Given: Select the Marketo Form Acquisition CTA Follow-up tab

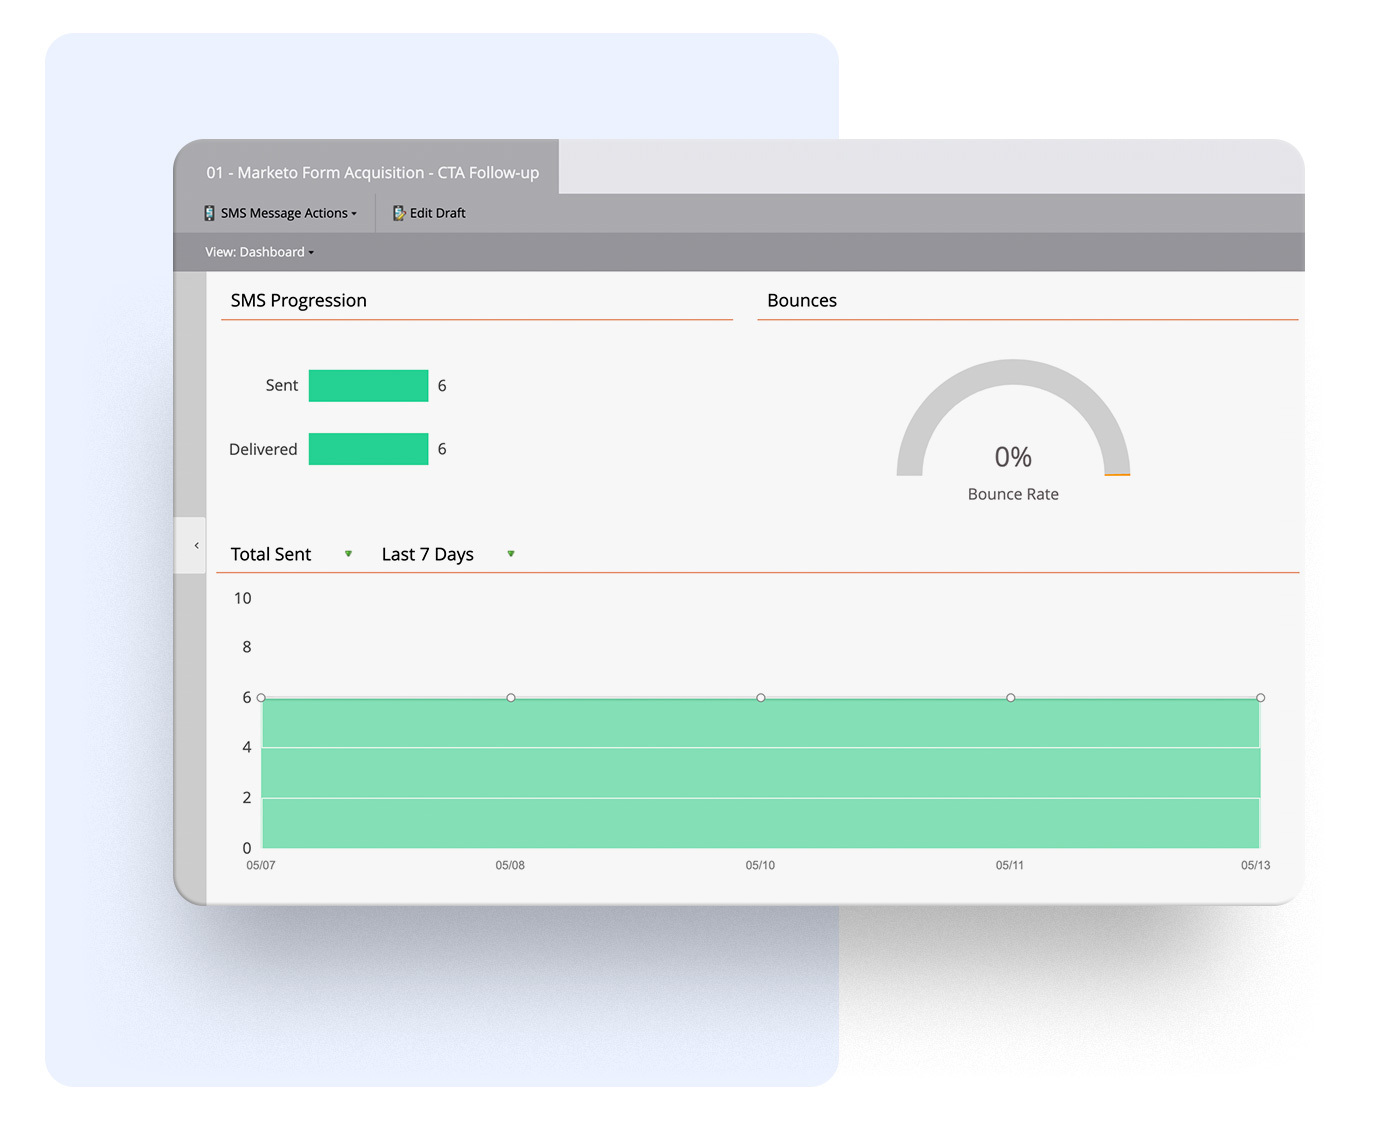Looking at the screenshot, I should coord(372,172).
